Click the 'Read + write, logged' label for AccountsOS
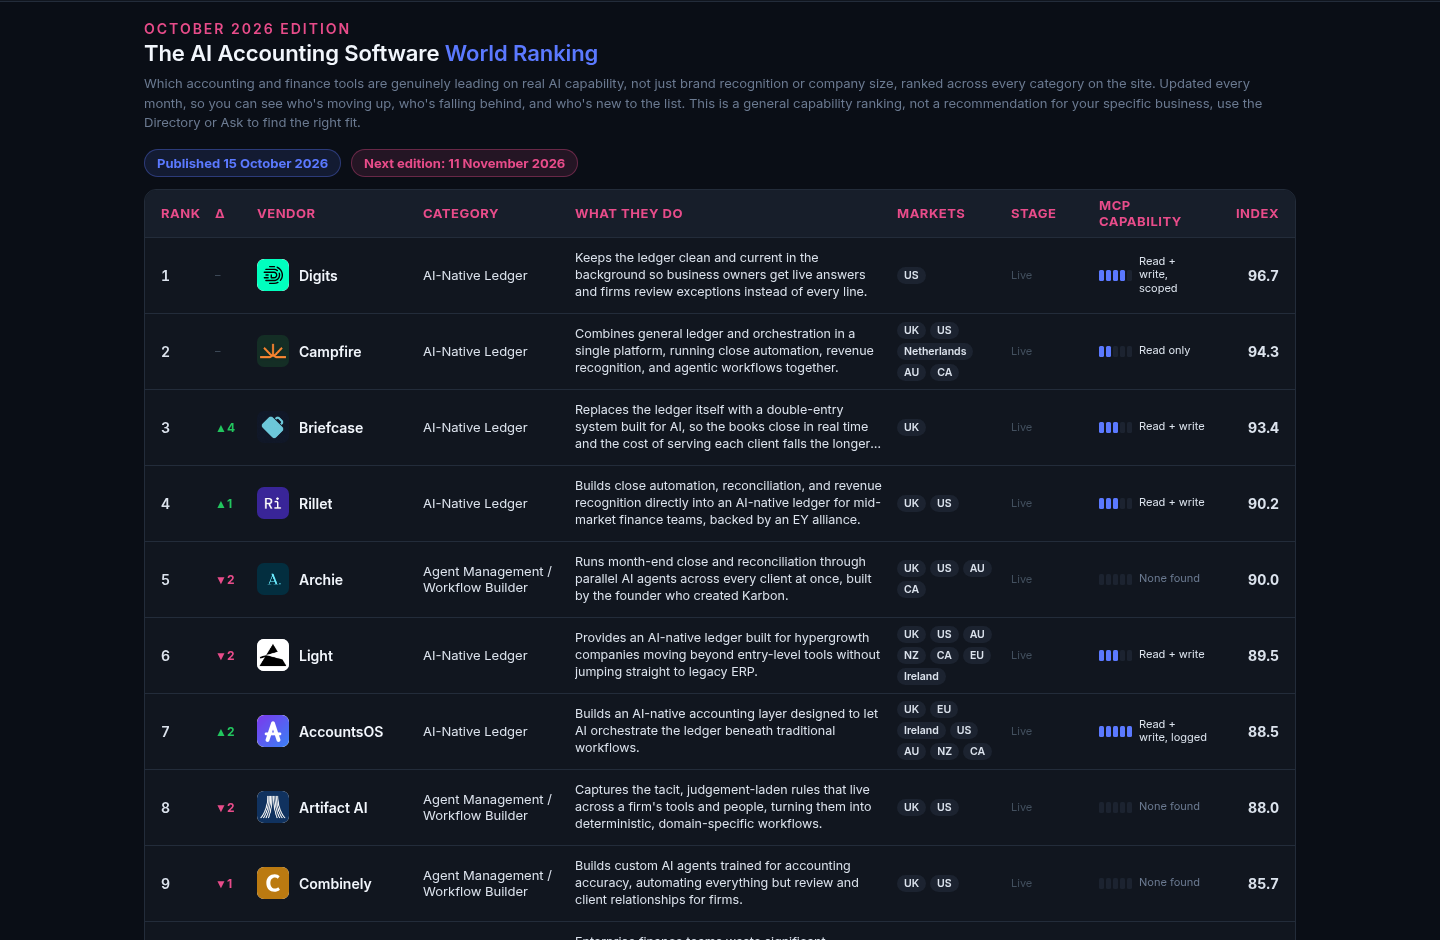1440x940 pixels. click(1173, 731)
